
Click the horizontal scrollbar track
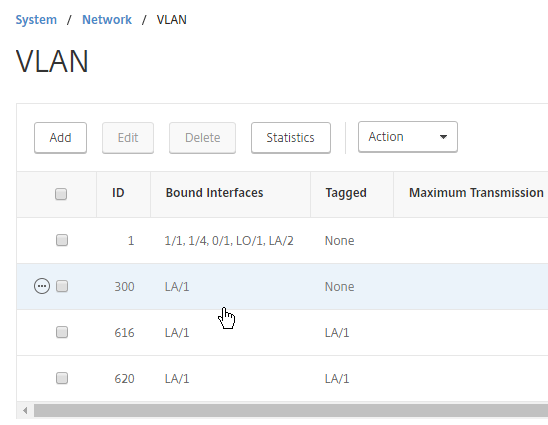point(291,410)
